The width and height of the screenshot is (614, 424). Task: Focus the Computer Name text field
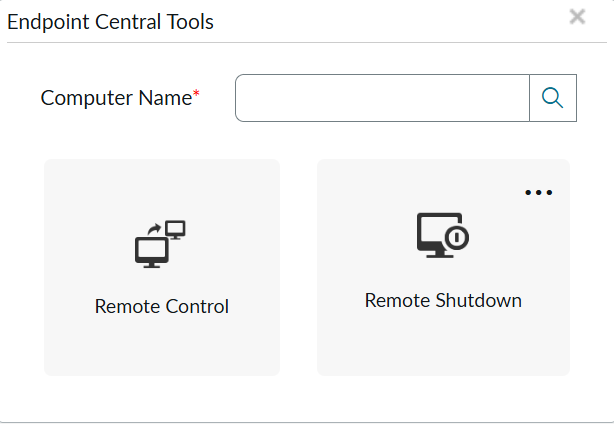click(x=382, y=98)
